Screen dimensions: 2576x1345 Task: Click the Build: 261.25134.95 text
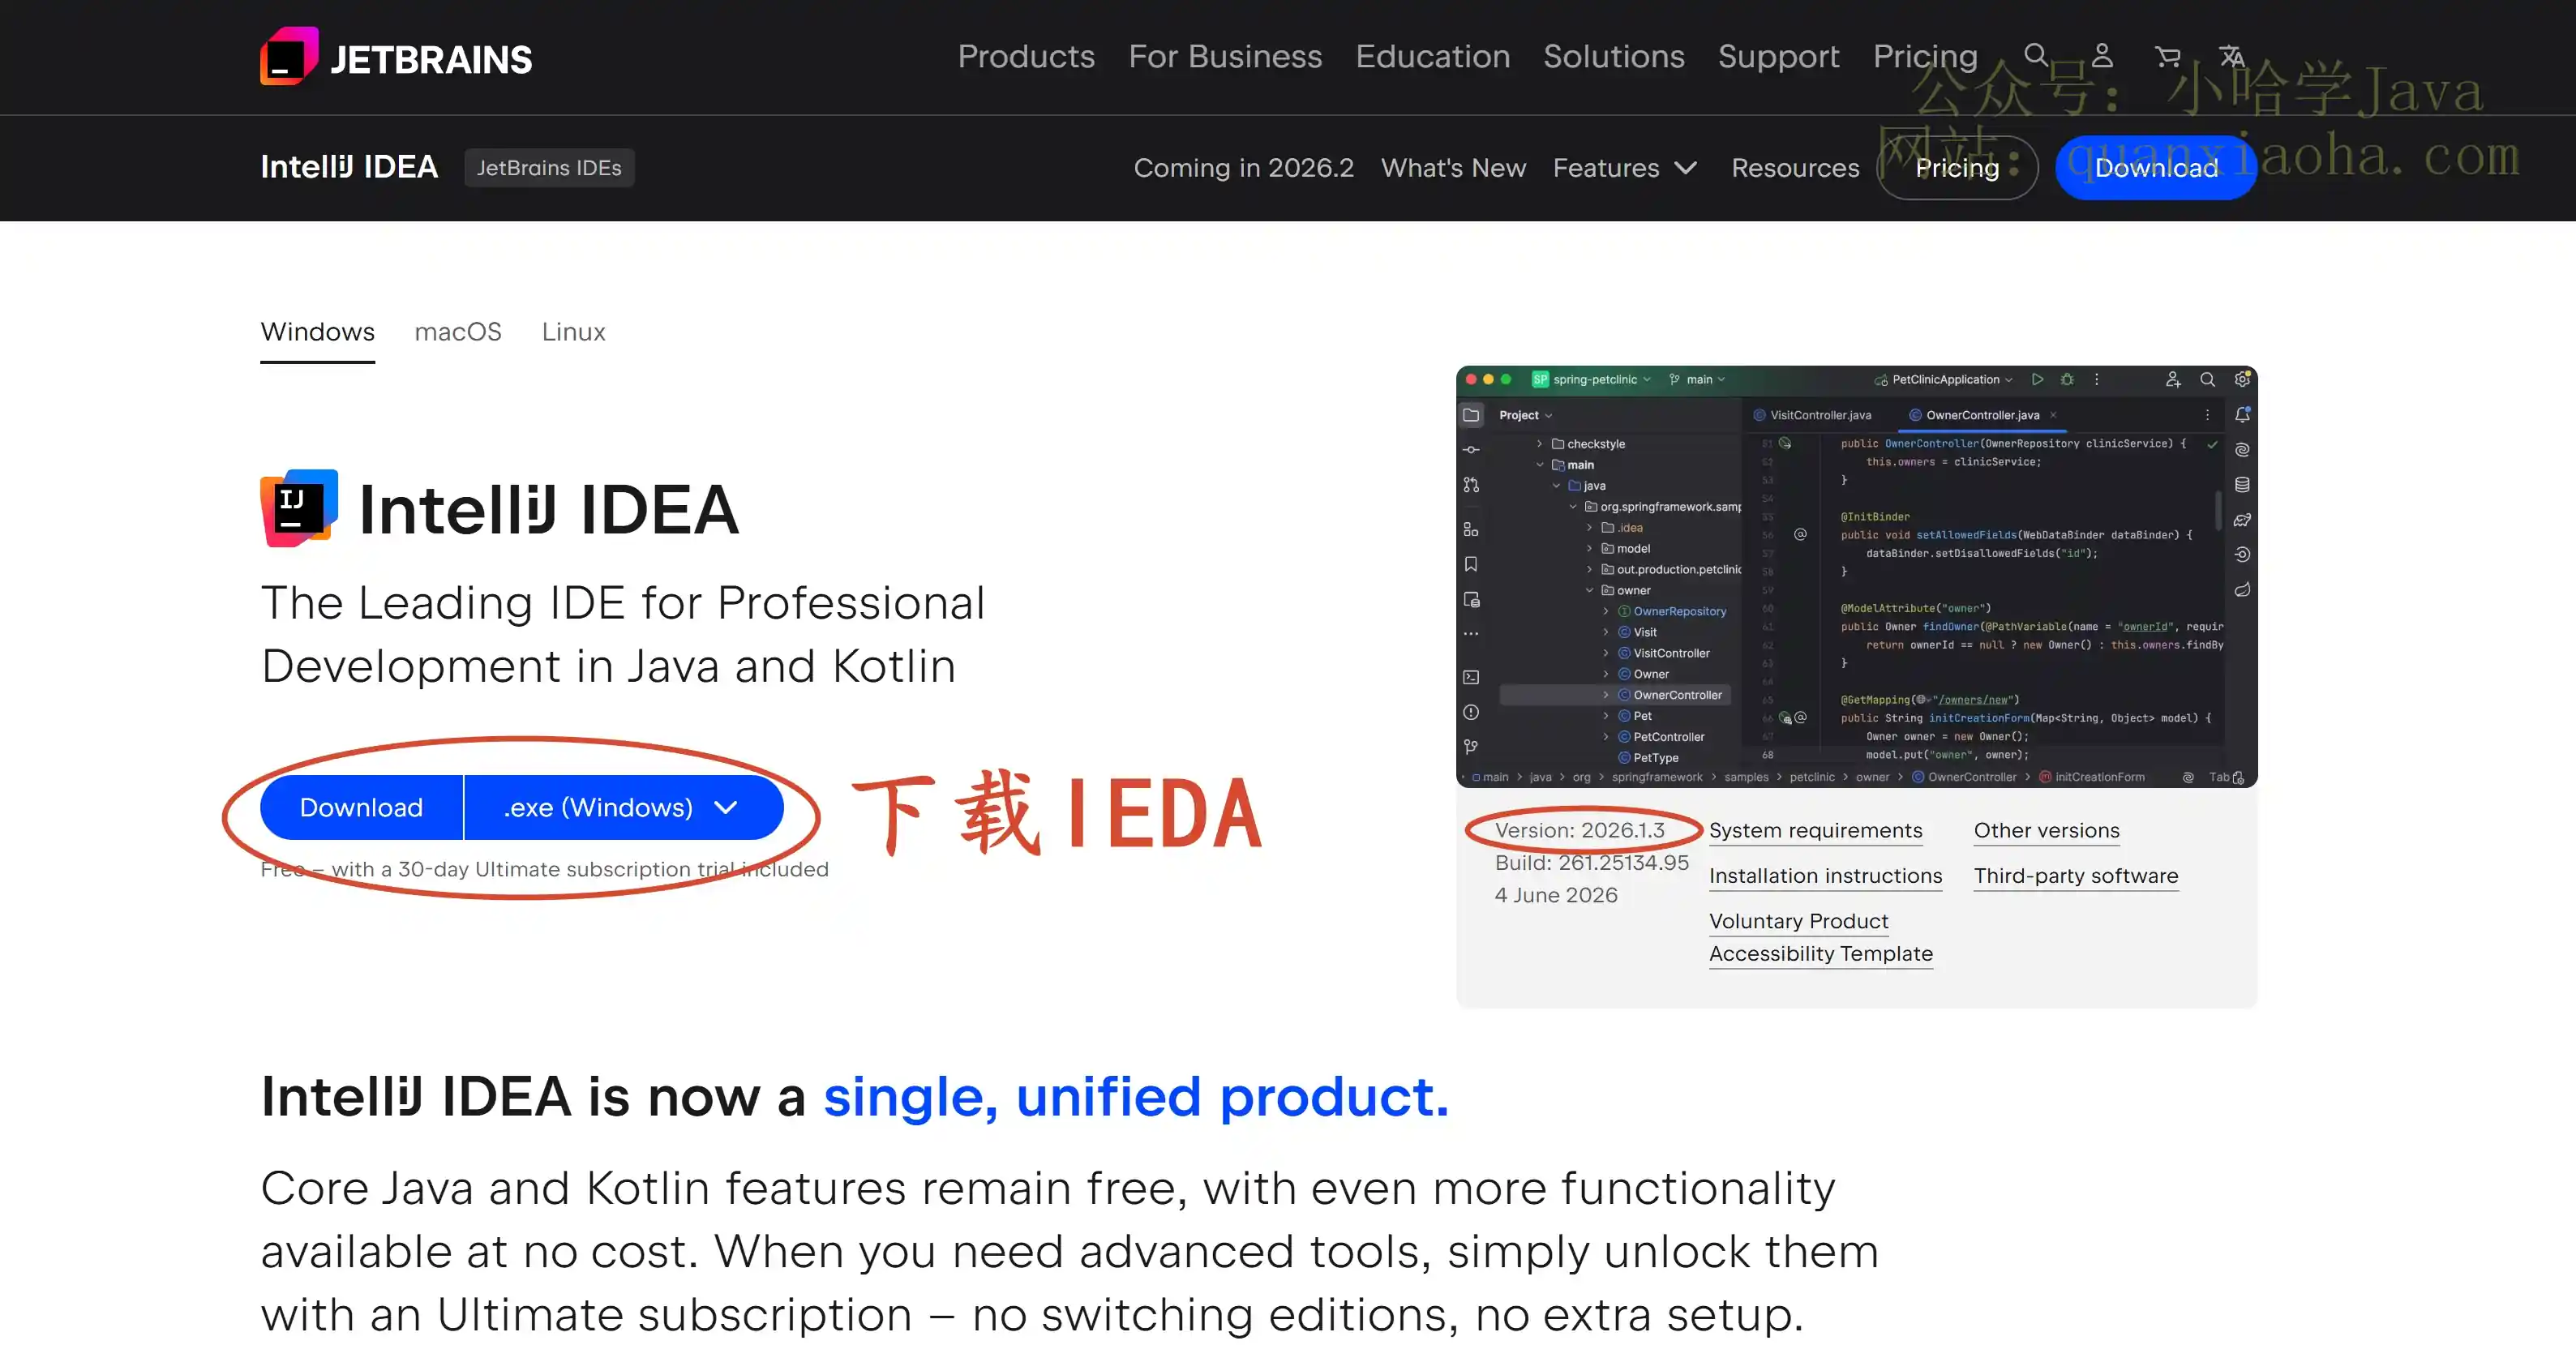click(1592, 863)
